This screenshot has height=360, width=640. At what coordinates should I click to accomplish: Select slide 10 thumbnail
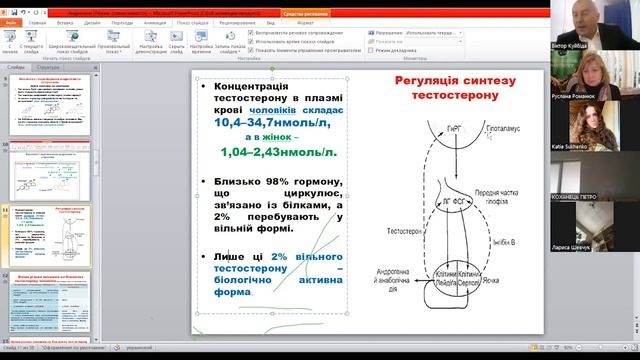coord(50,171)
